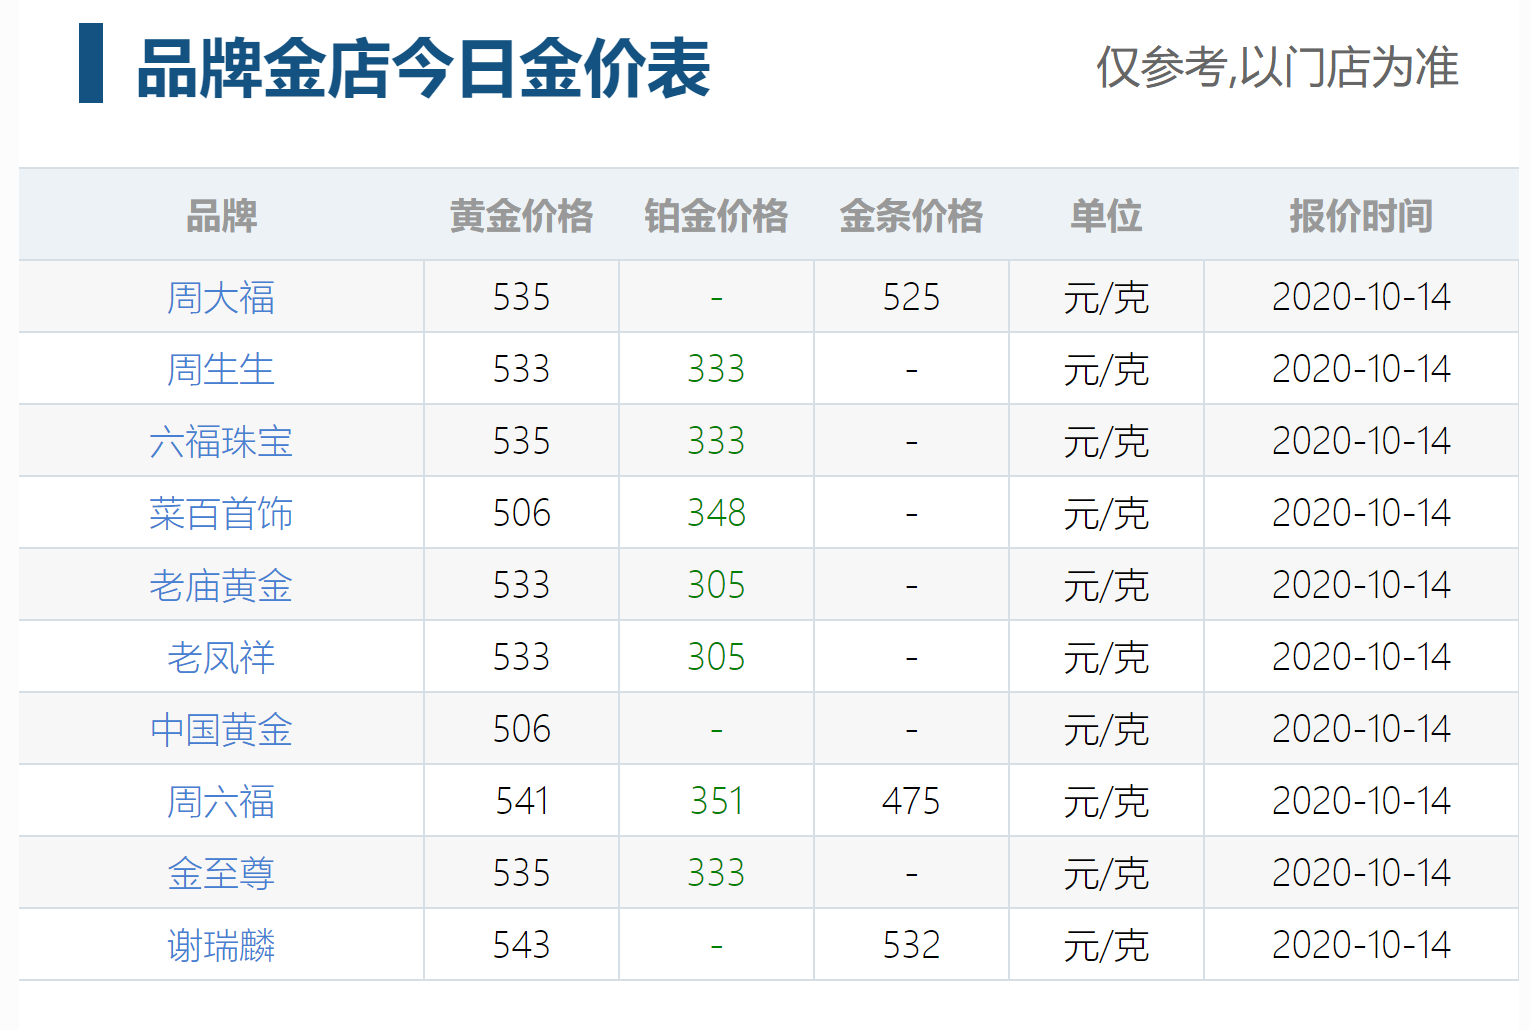Open the 周六福 brand link
The image size is (1530, 1030).
[221, 801]
